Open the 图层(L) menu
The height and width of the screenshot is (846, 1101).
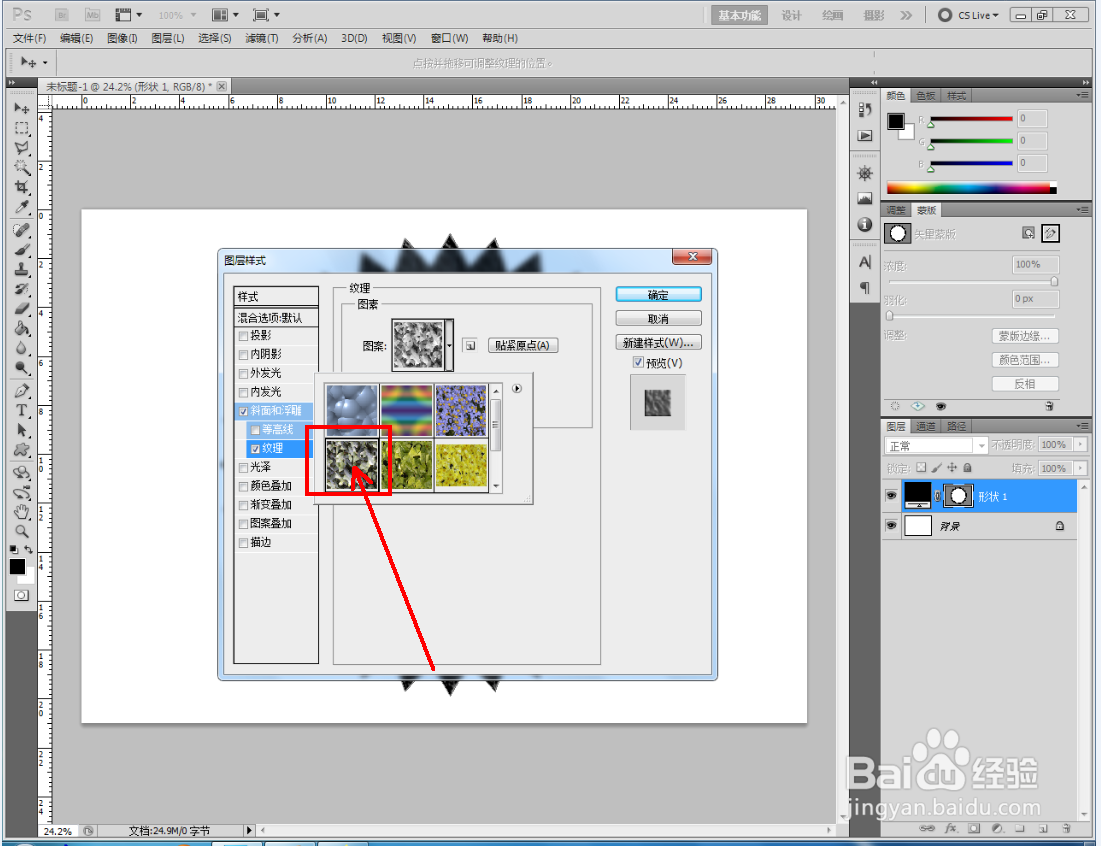(168, 38)
